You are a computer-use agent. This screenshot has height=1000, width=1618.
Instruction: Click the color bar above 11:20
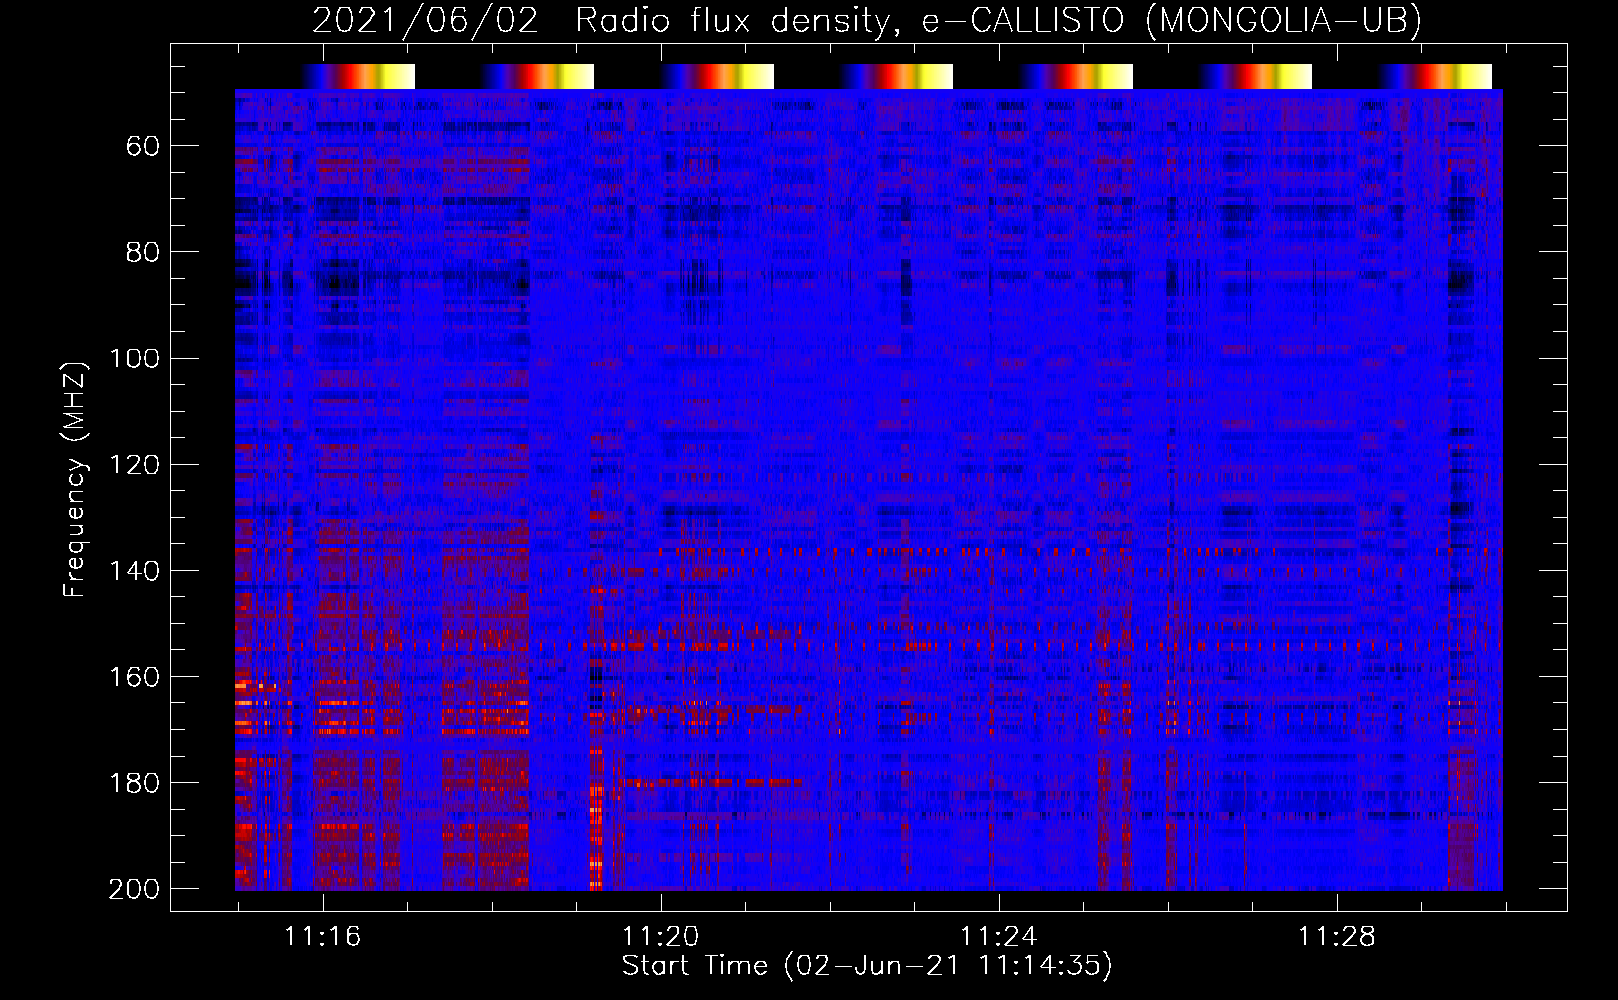pyautogui.click(x=717, y=76)
